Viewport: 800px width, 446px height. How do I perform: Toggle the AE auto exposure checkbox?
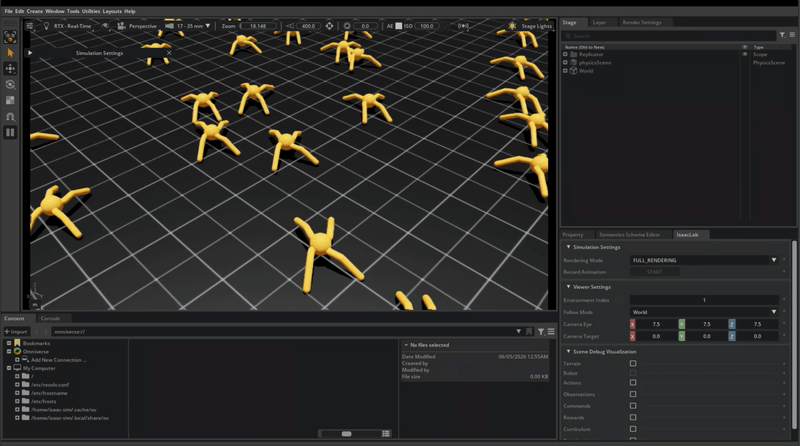pyautogui.click(x=399, y=26)
